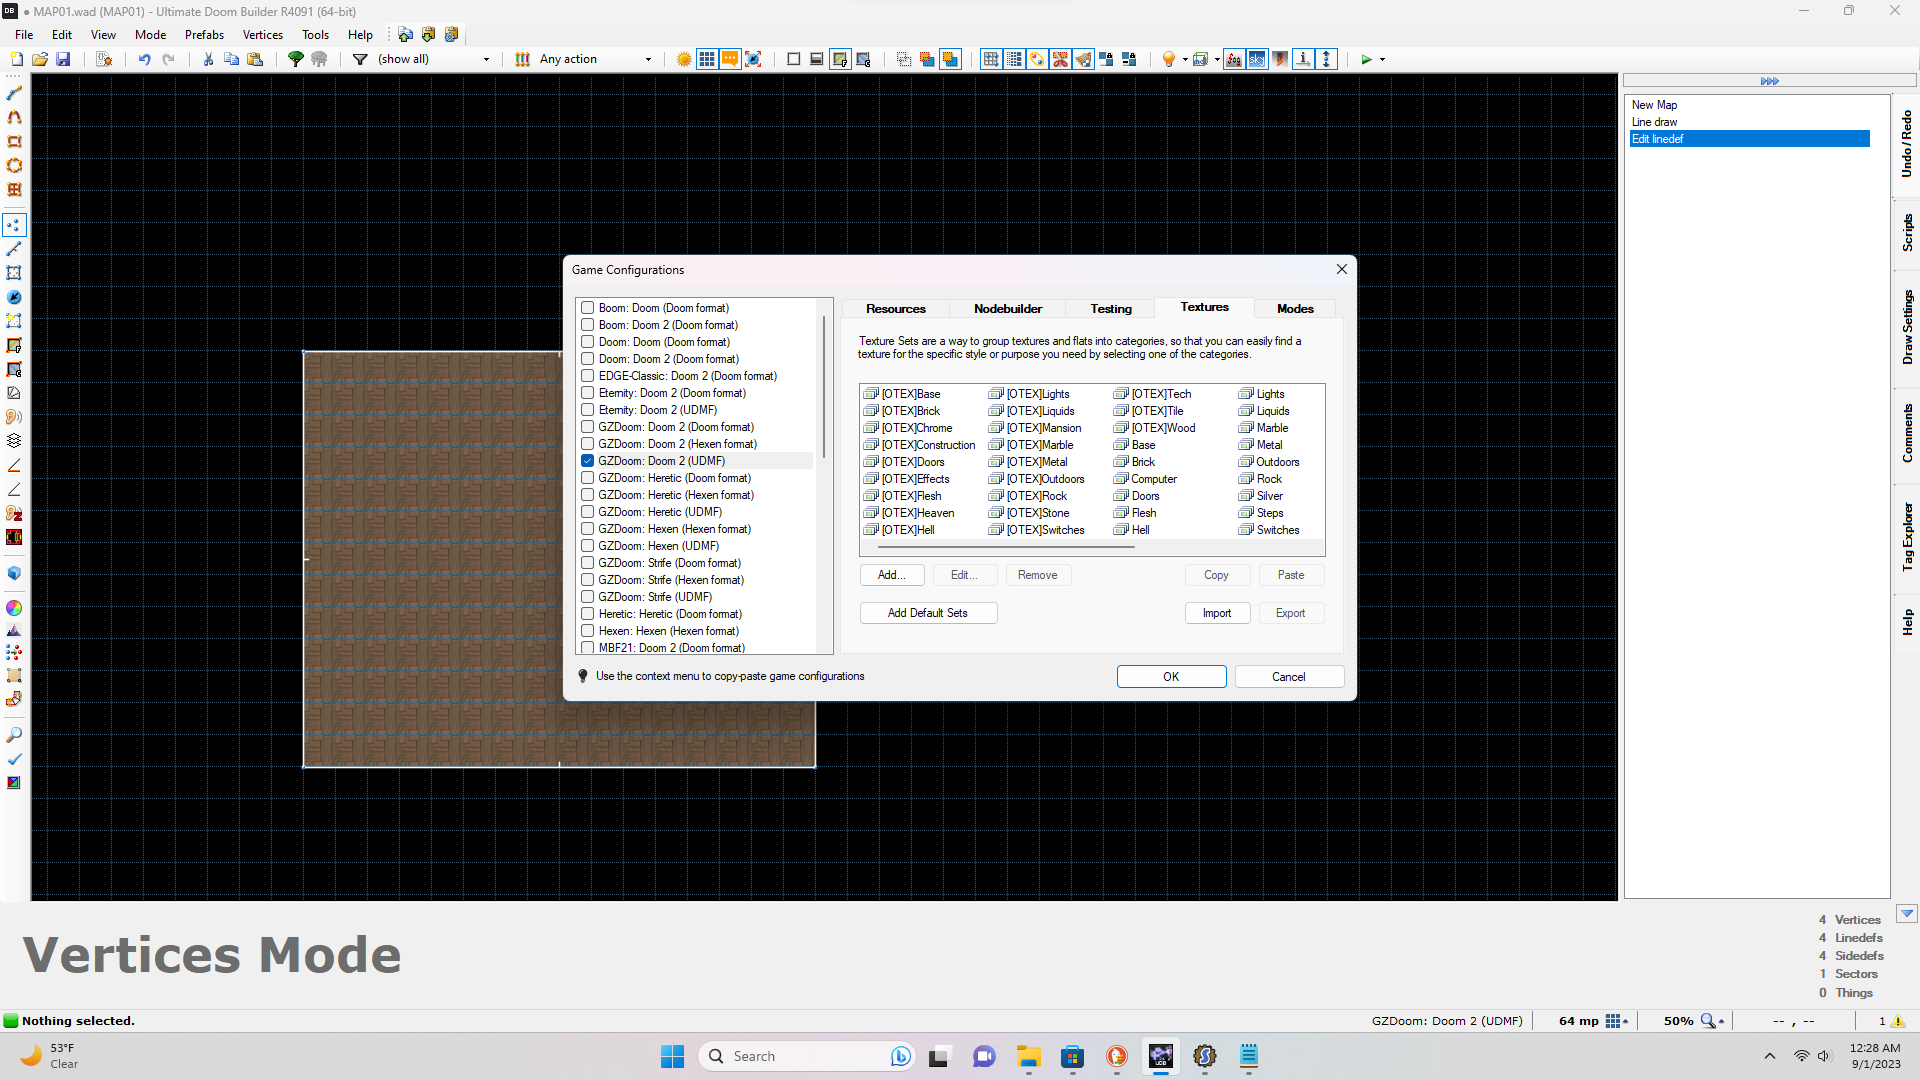Check Hexen: Hexen (Hexen format) configuration

pyautogui.click(x=588, y=631)
